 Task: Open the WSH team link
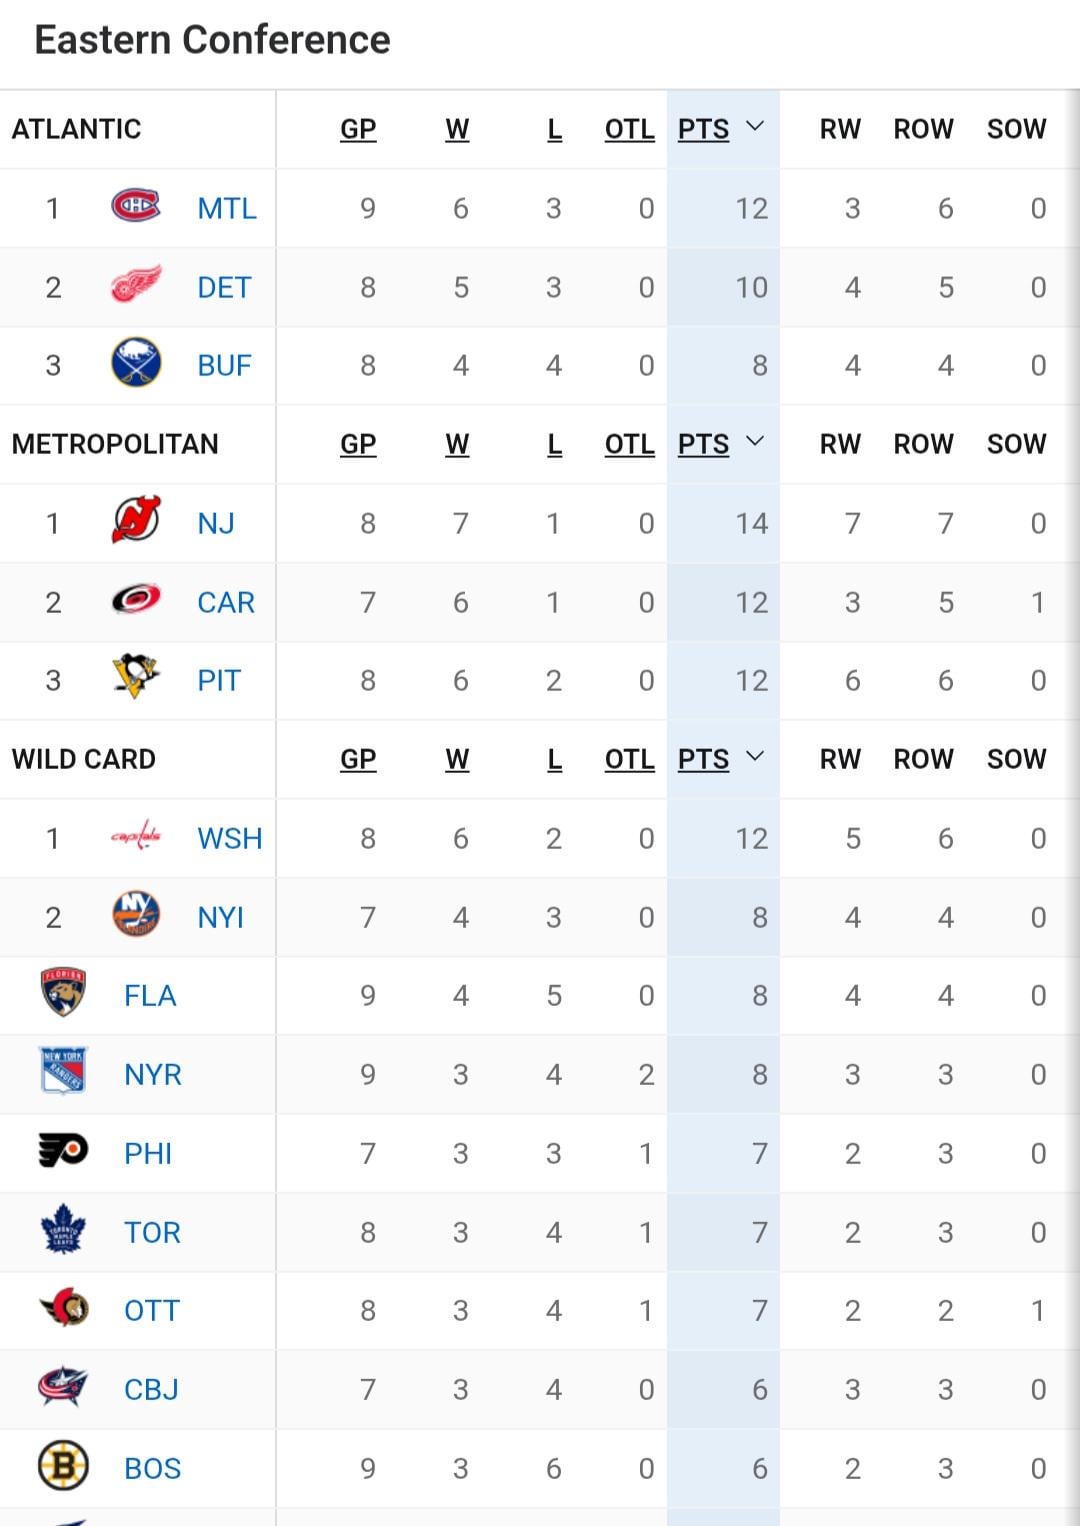(229, 838)
